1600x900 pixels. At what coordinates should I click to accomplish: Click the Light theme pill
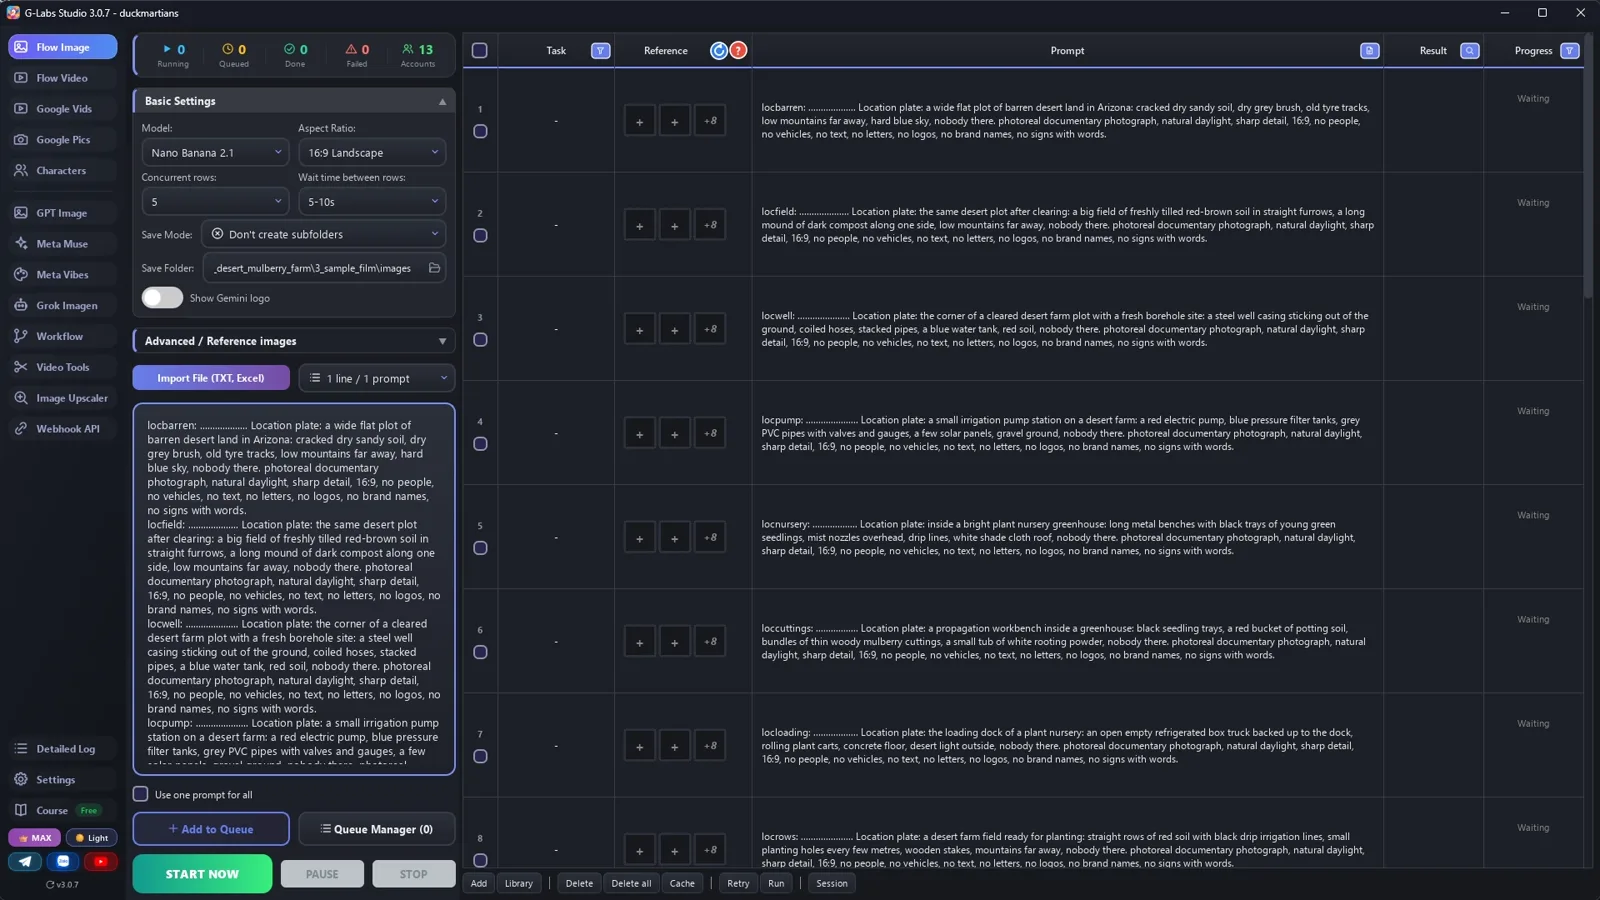click(x=92, y=838)
